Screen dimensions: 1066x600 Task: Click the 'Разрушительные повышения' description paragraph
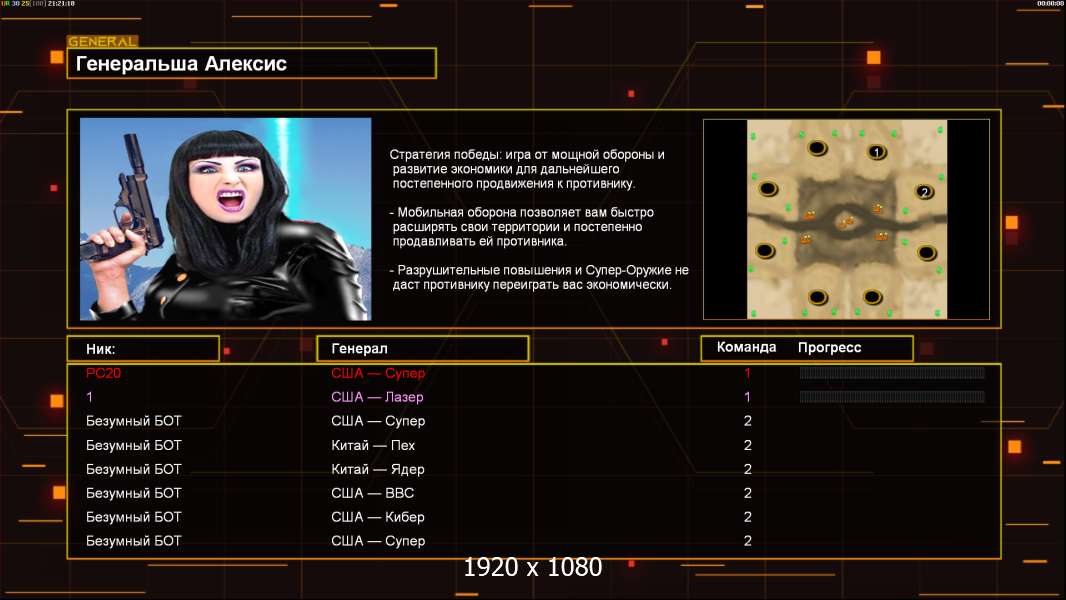pos(539,277)
